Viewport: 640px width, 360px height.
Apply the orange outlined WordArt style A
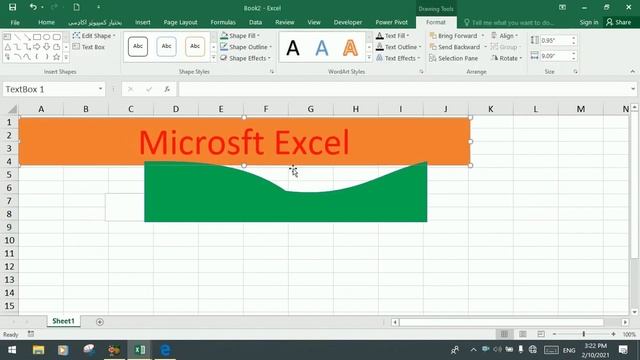(x=350, y=48)
